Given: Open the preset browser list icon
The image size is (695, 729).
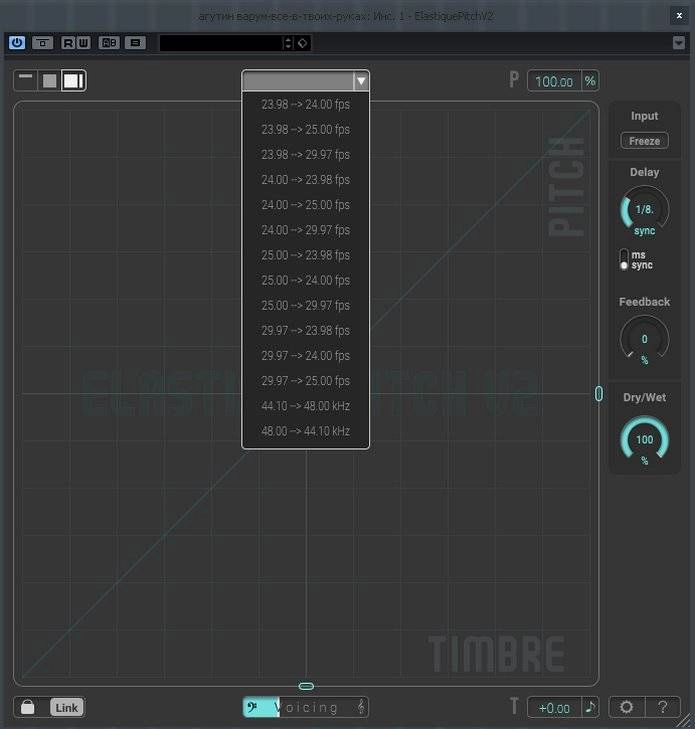Looking at the screenshot, I should pyautogui.click(x=135, y=43).
